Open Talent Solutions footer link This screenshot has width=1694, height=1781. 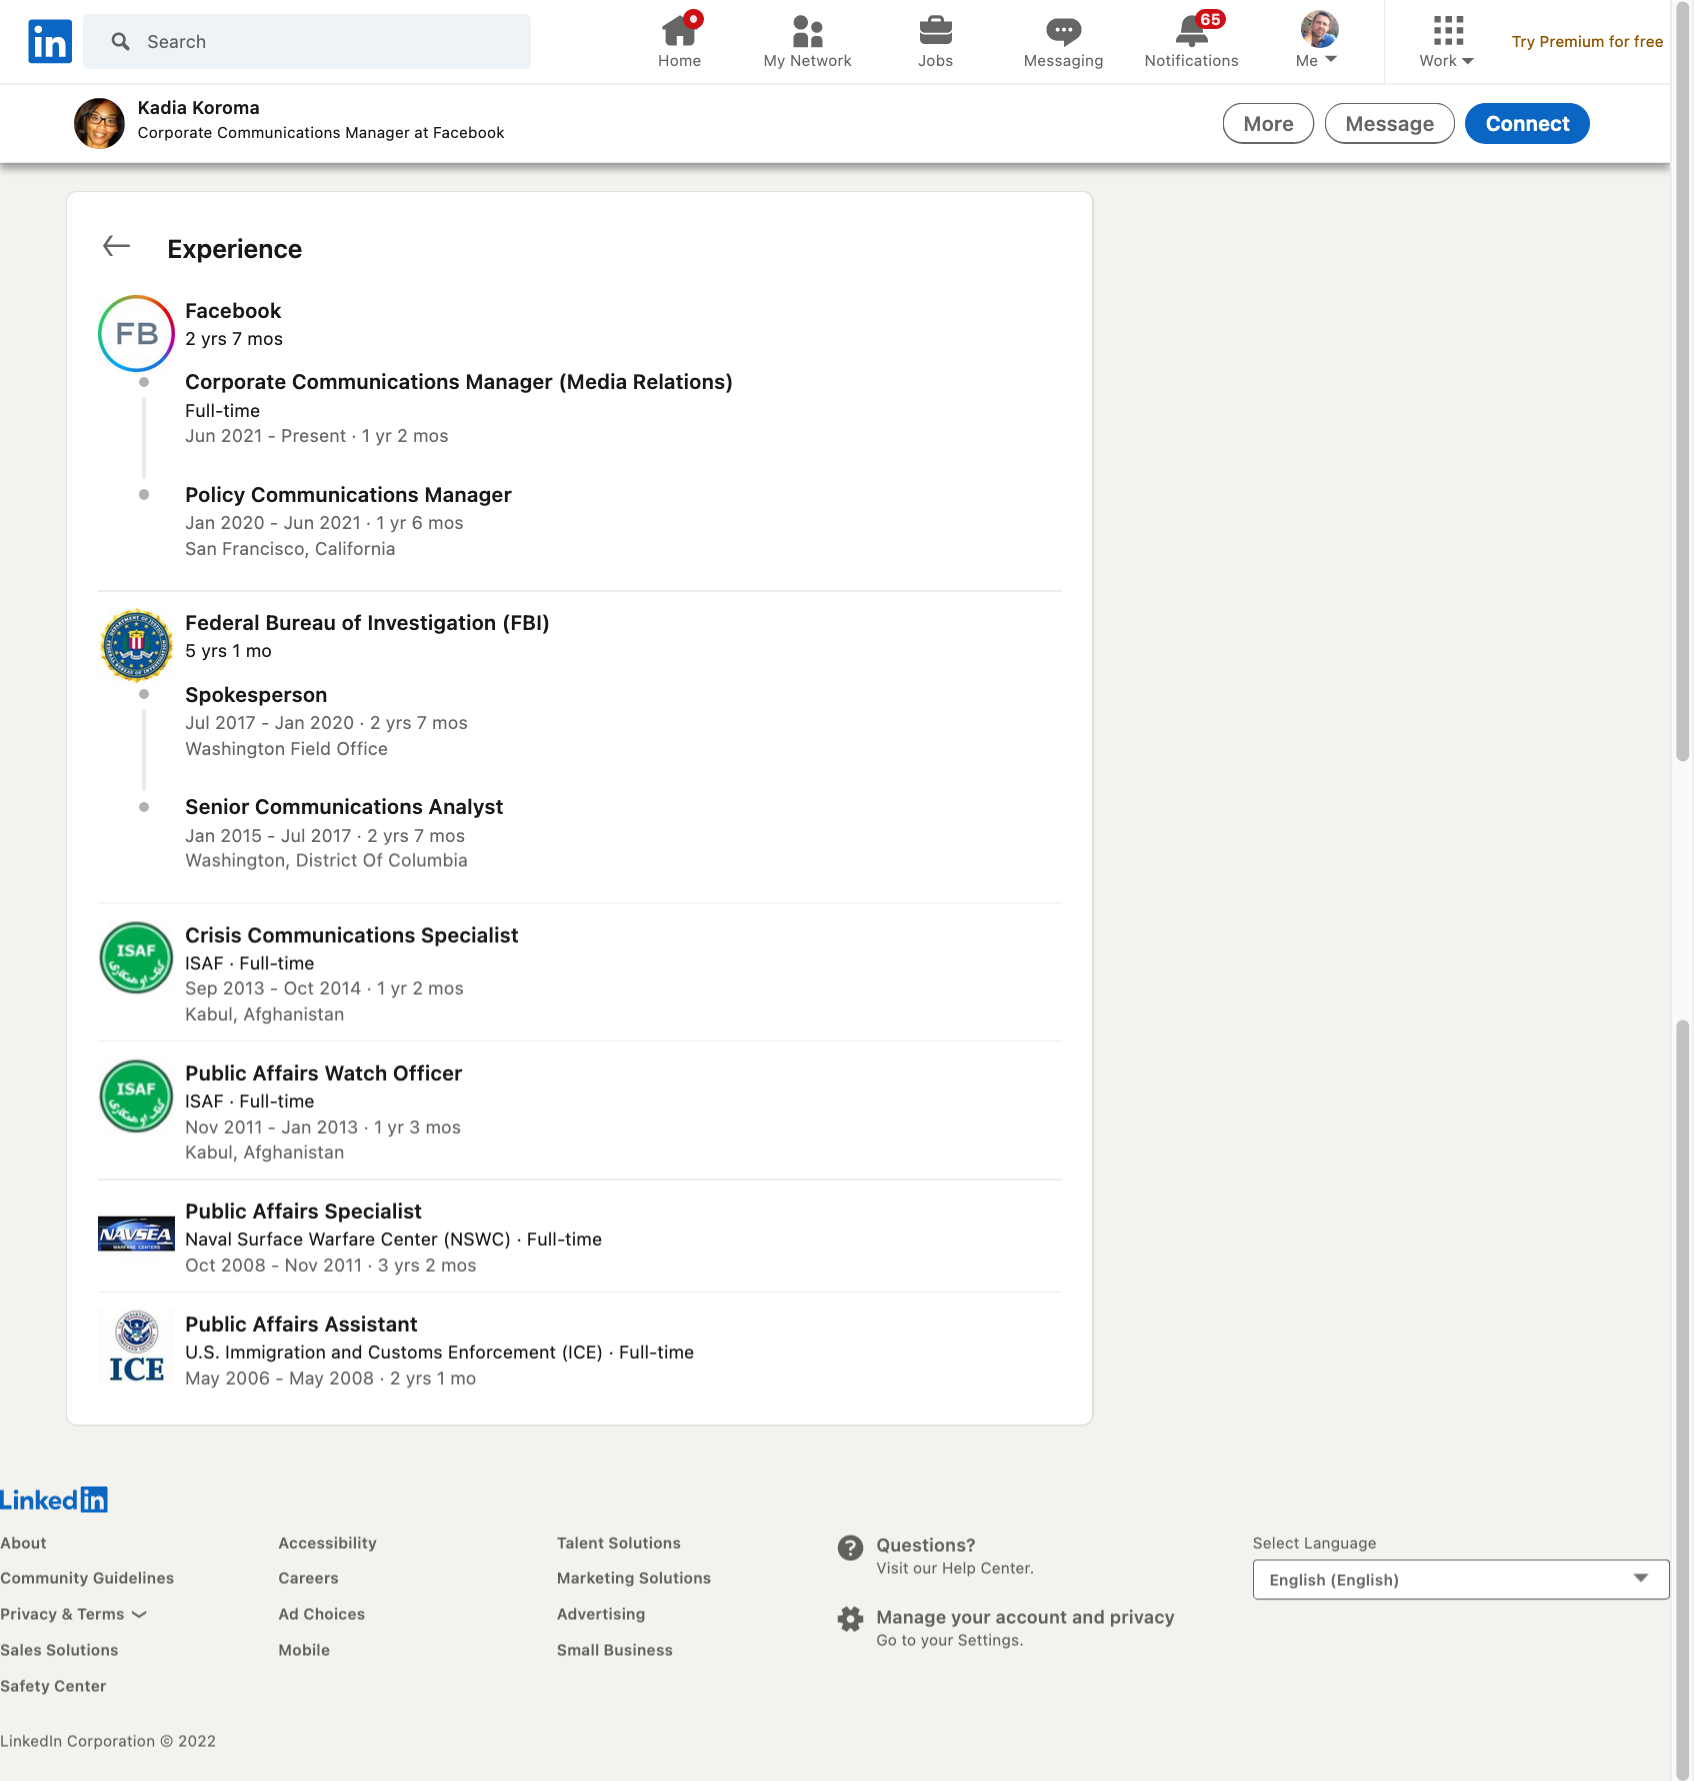(x=618, y=1543)
